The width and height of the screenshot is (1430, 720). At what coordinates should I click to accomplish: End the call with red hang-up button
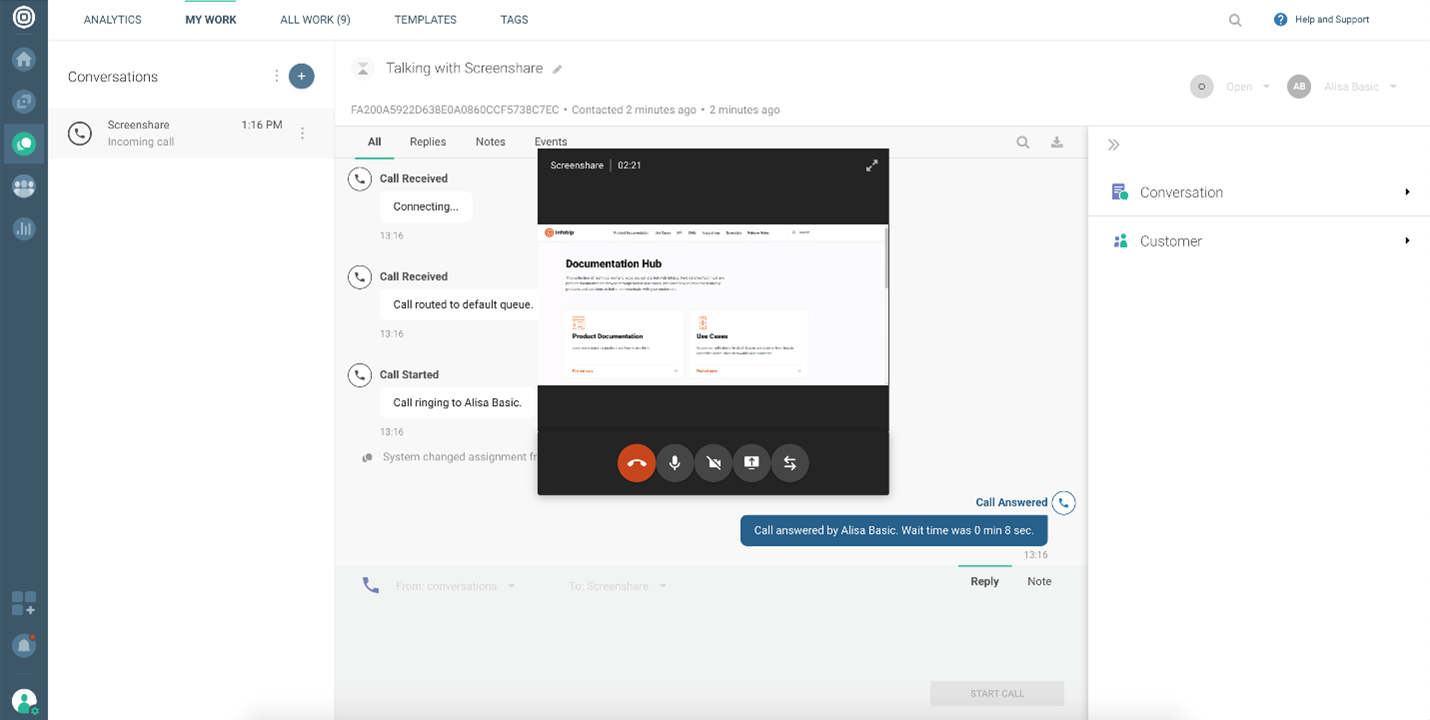(x=637, y=463)
